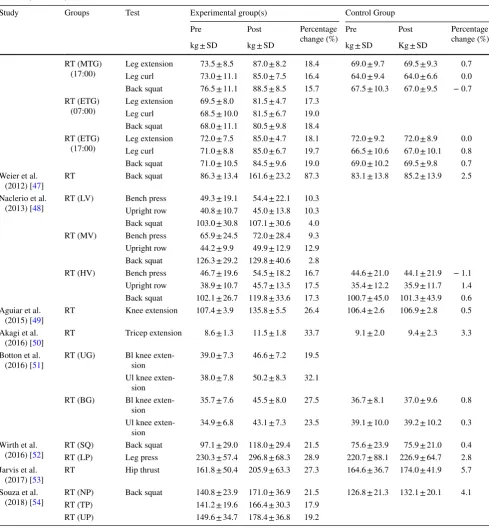Click the value '135.8±5.5'

click(x=267, y=310)
